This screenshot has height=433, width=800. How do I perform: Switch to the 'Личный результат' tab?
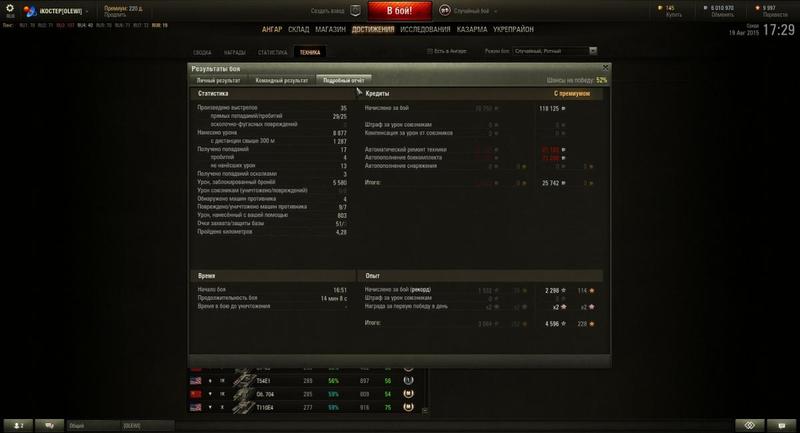pos(218,81)
